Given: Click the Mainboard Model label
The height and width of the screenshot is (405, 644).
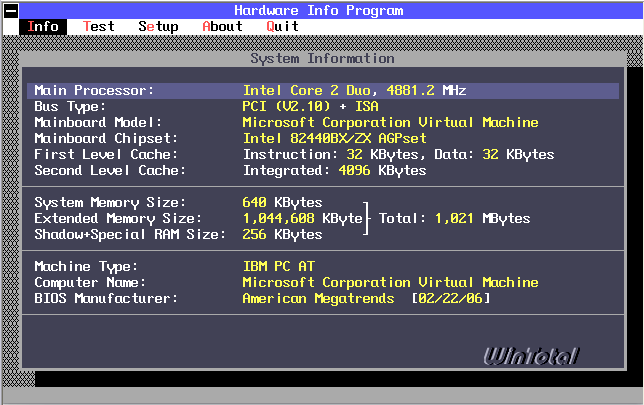Looking at the screenshot, I should click(x=98, y=122).
